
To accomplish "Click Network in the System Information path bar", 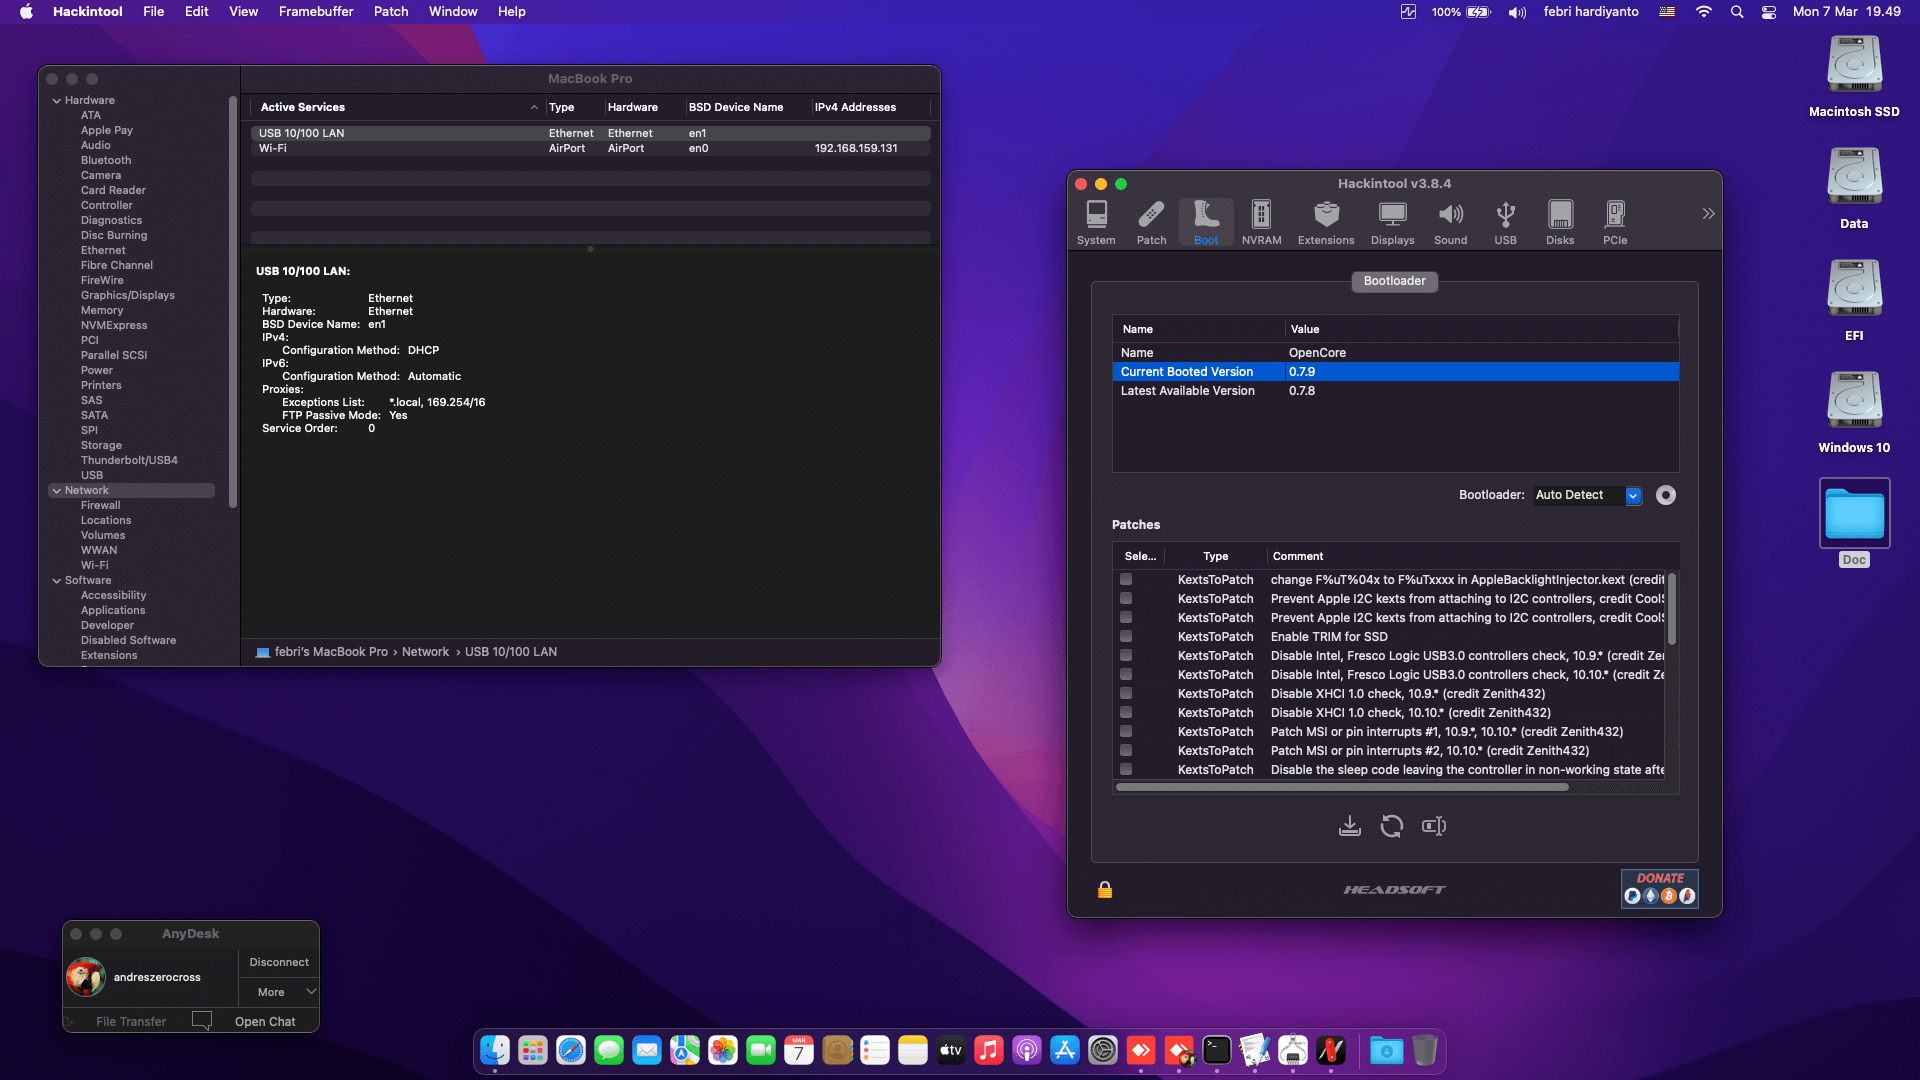I will (x=425, y=652).
